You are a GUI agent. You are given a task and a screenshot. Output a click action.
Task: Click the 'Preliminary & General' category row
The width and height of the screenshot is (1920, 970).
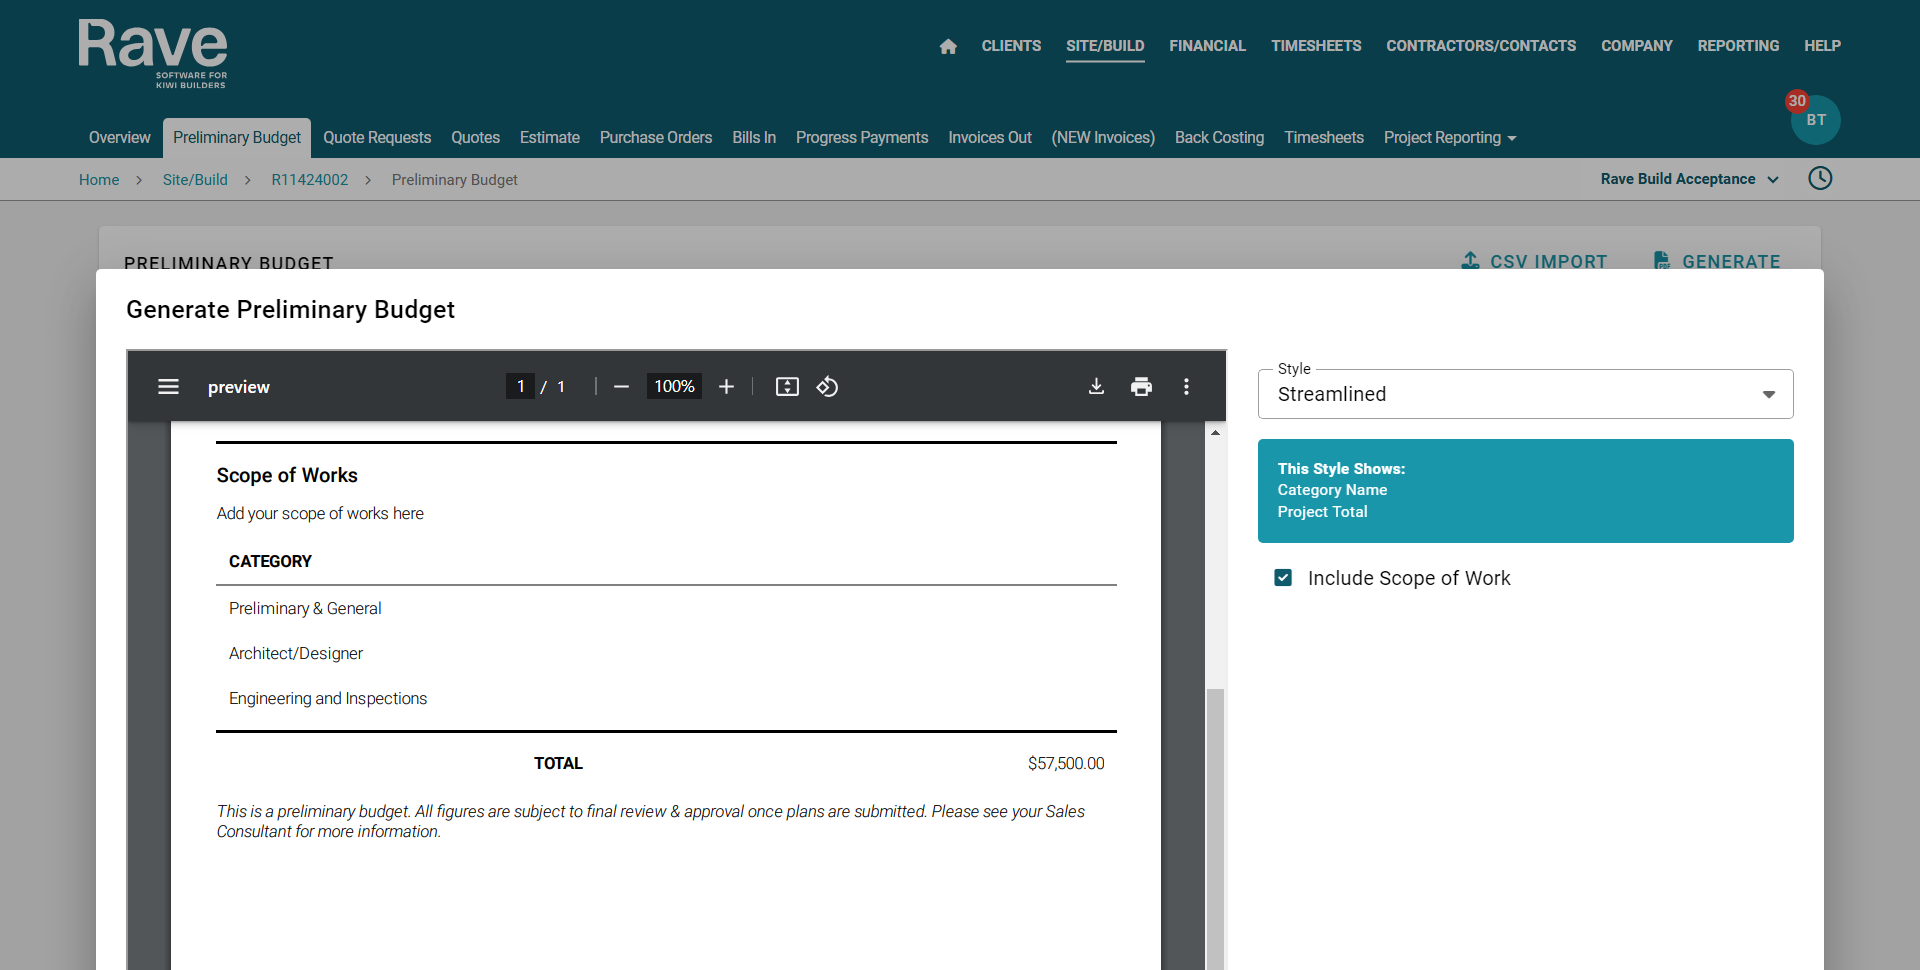[x=666, y=608]
